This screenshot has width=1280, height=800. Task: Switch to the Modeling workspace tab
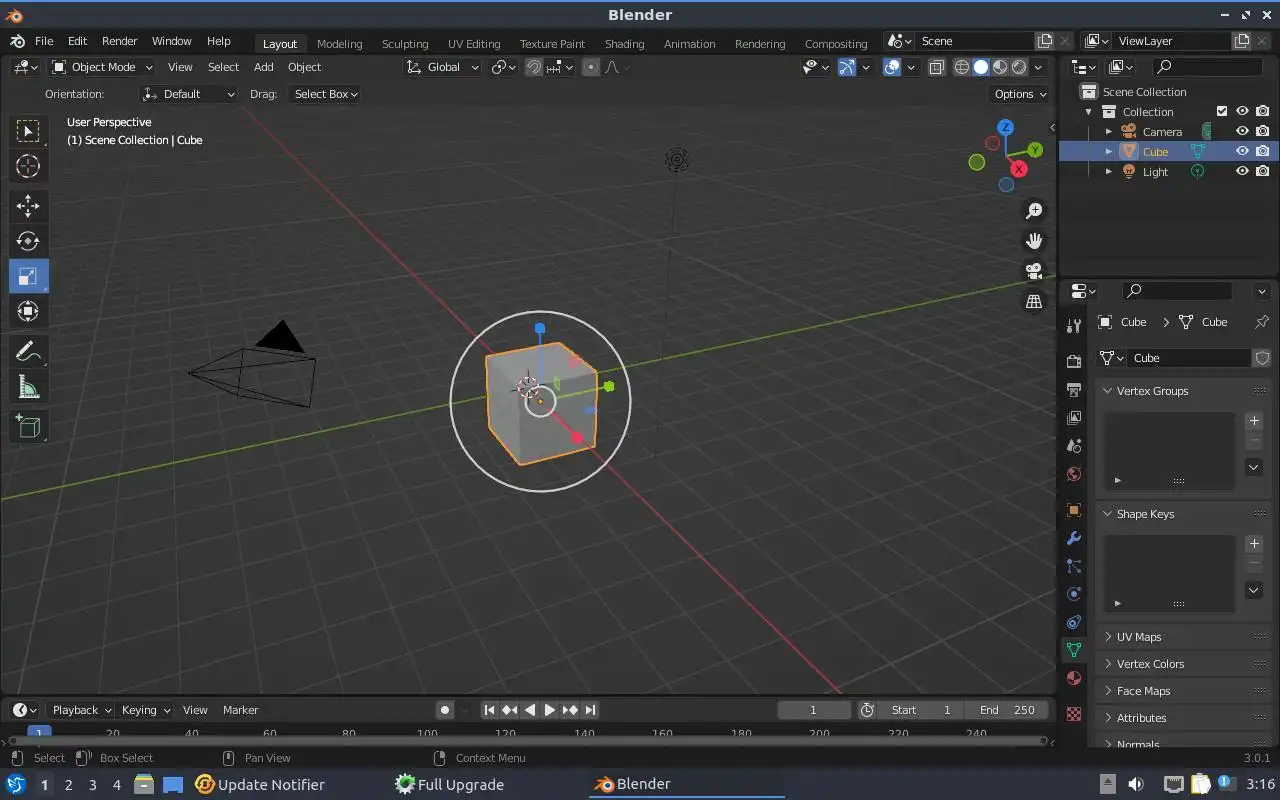point(339,43)
